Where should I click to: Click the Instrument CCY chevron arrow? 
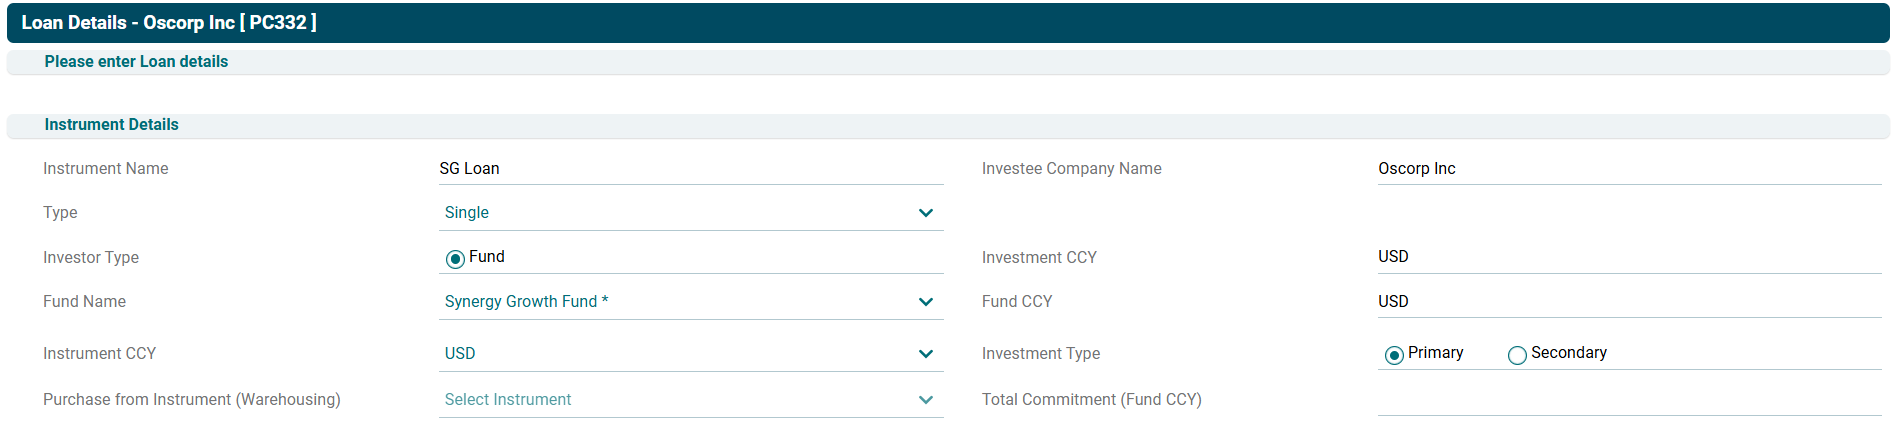tap(925, 354)
